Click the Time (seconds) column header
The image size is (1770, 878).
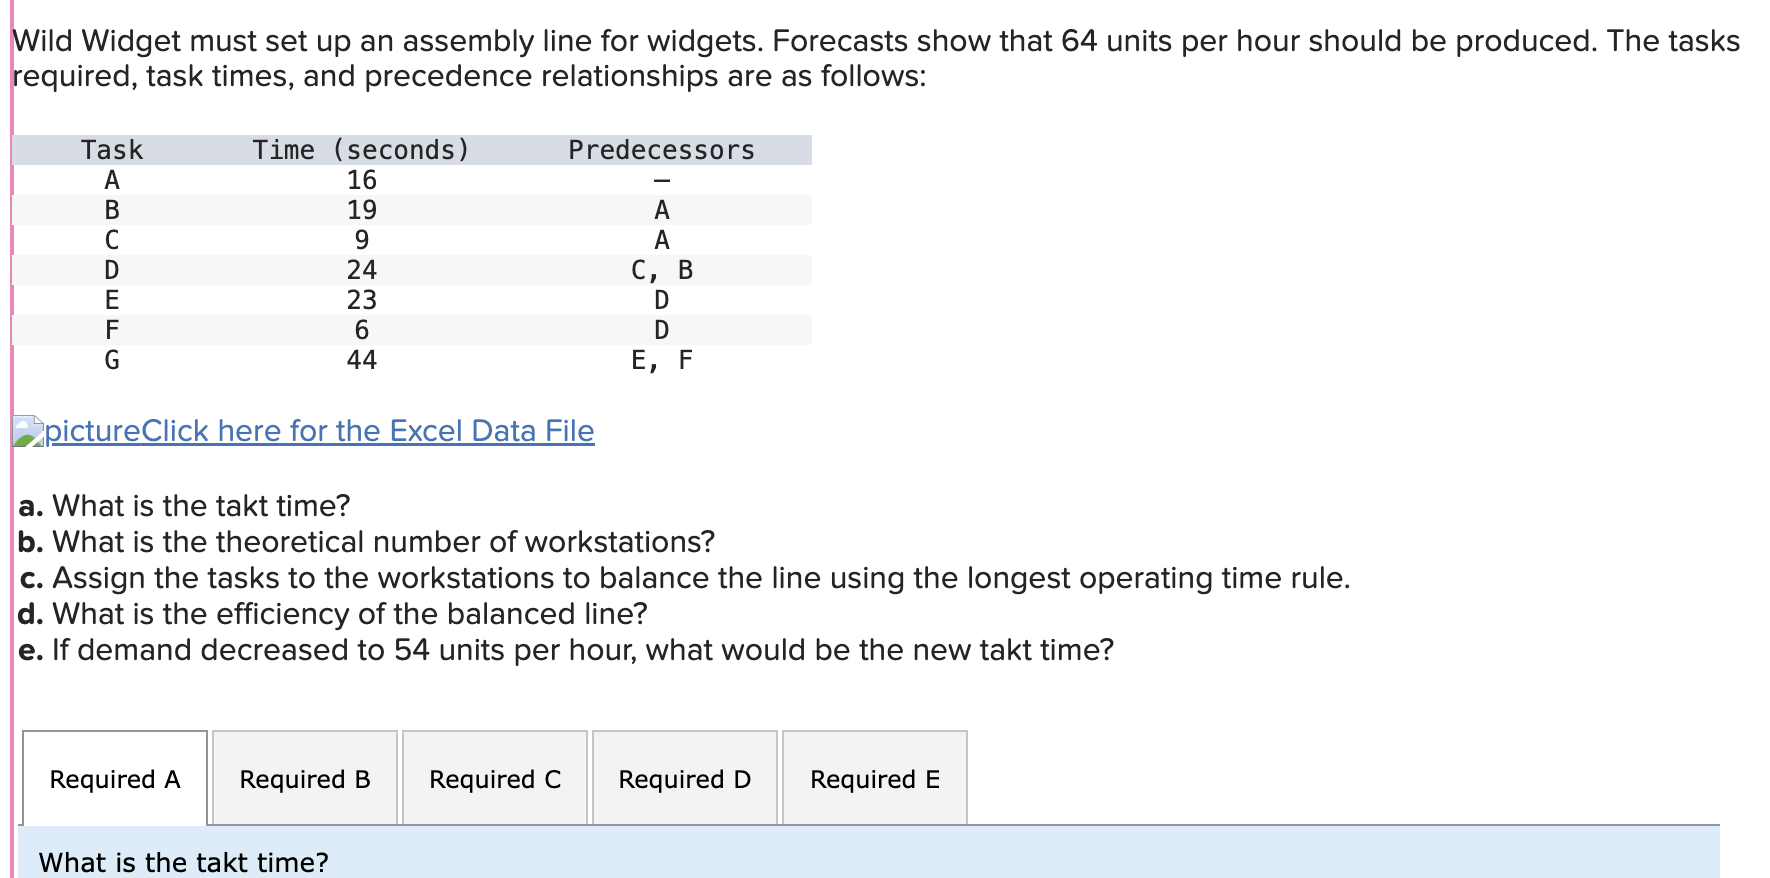pyautogui.click(x=361, y=150)
